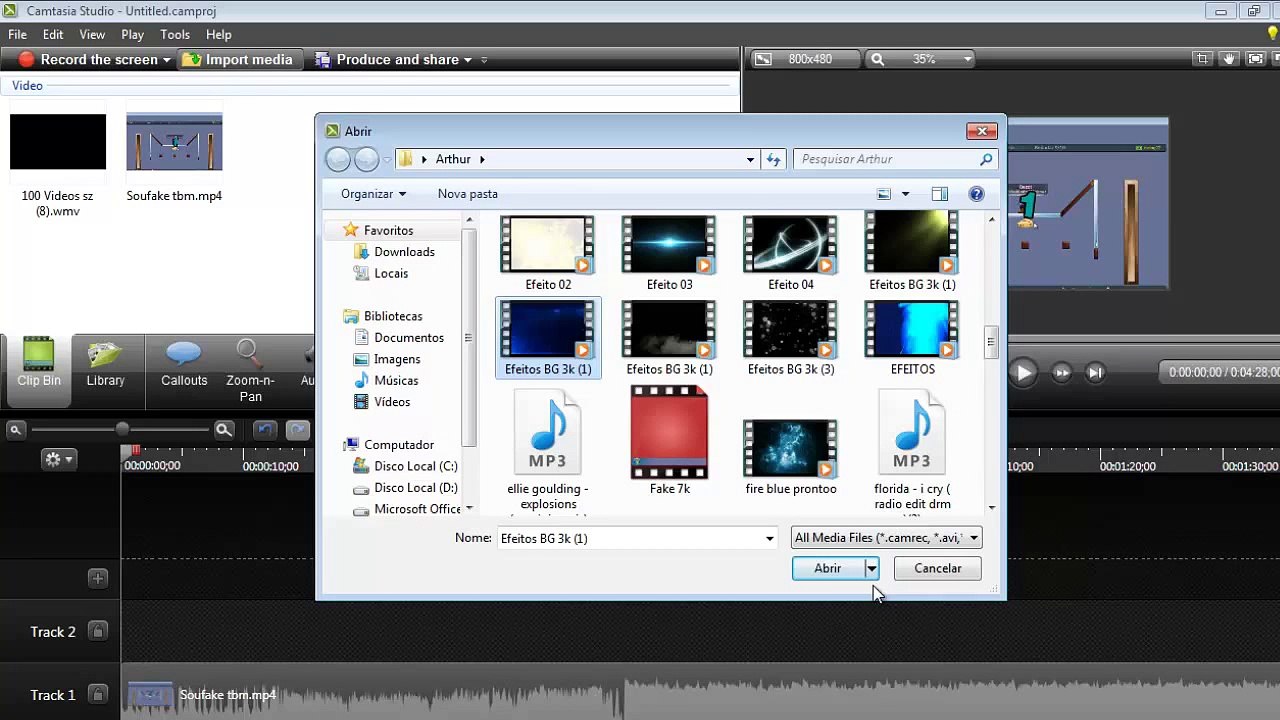
Task: Open the Zoom-n-Pan tab
Action: (250, 370)
